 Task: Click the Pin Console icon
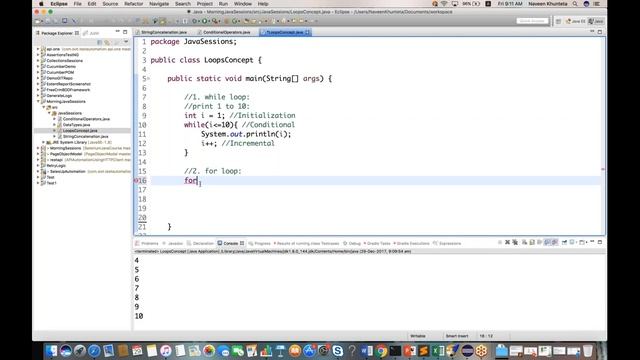(564, 242)
